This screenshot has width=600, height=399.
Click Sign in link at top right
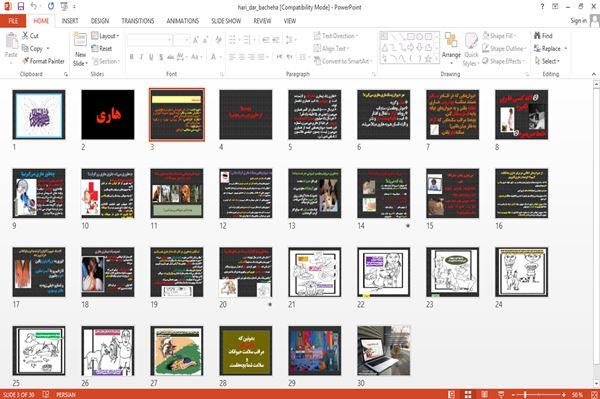click(x=578, y=21)
